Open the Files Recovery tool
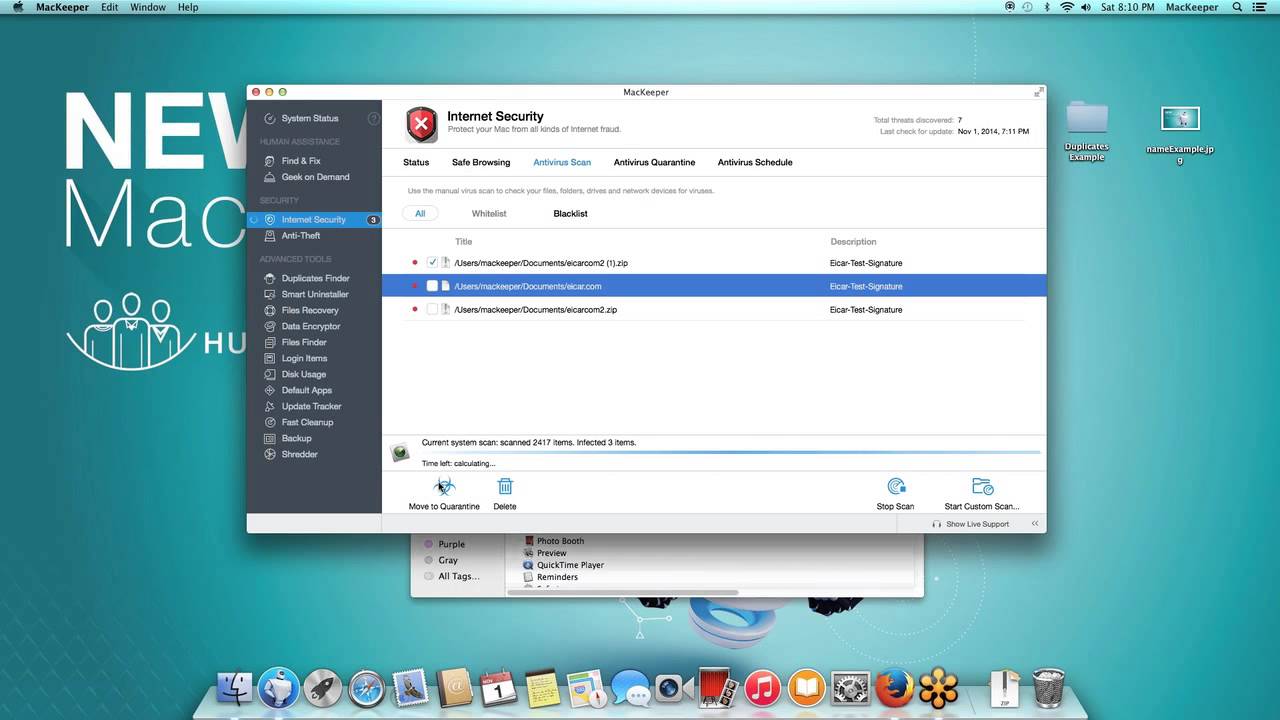Viewport: 1280px width, 720px height. pyautogui.click(x=309, y=310)
